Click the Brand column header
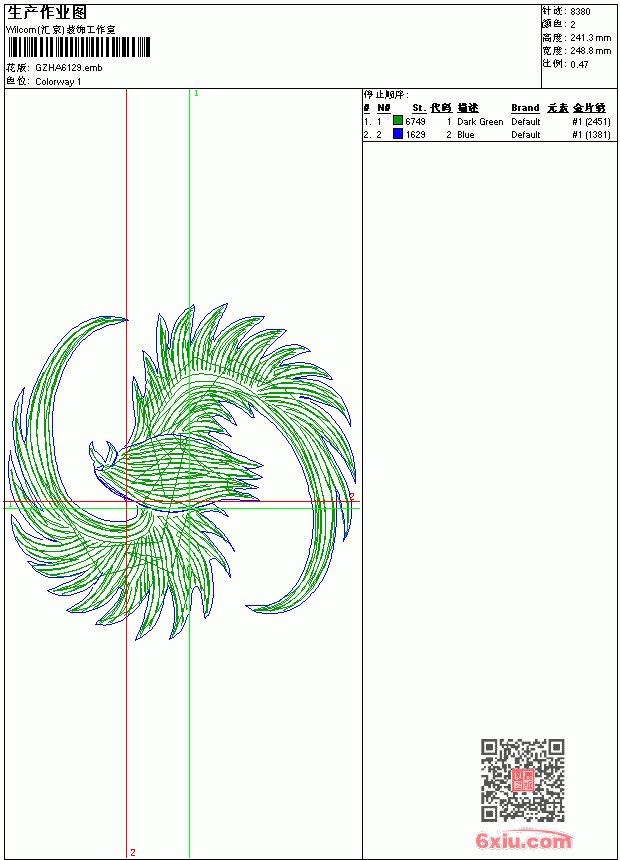This screenshot has height=860, width=620. (525, 108)
